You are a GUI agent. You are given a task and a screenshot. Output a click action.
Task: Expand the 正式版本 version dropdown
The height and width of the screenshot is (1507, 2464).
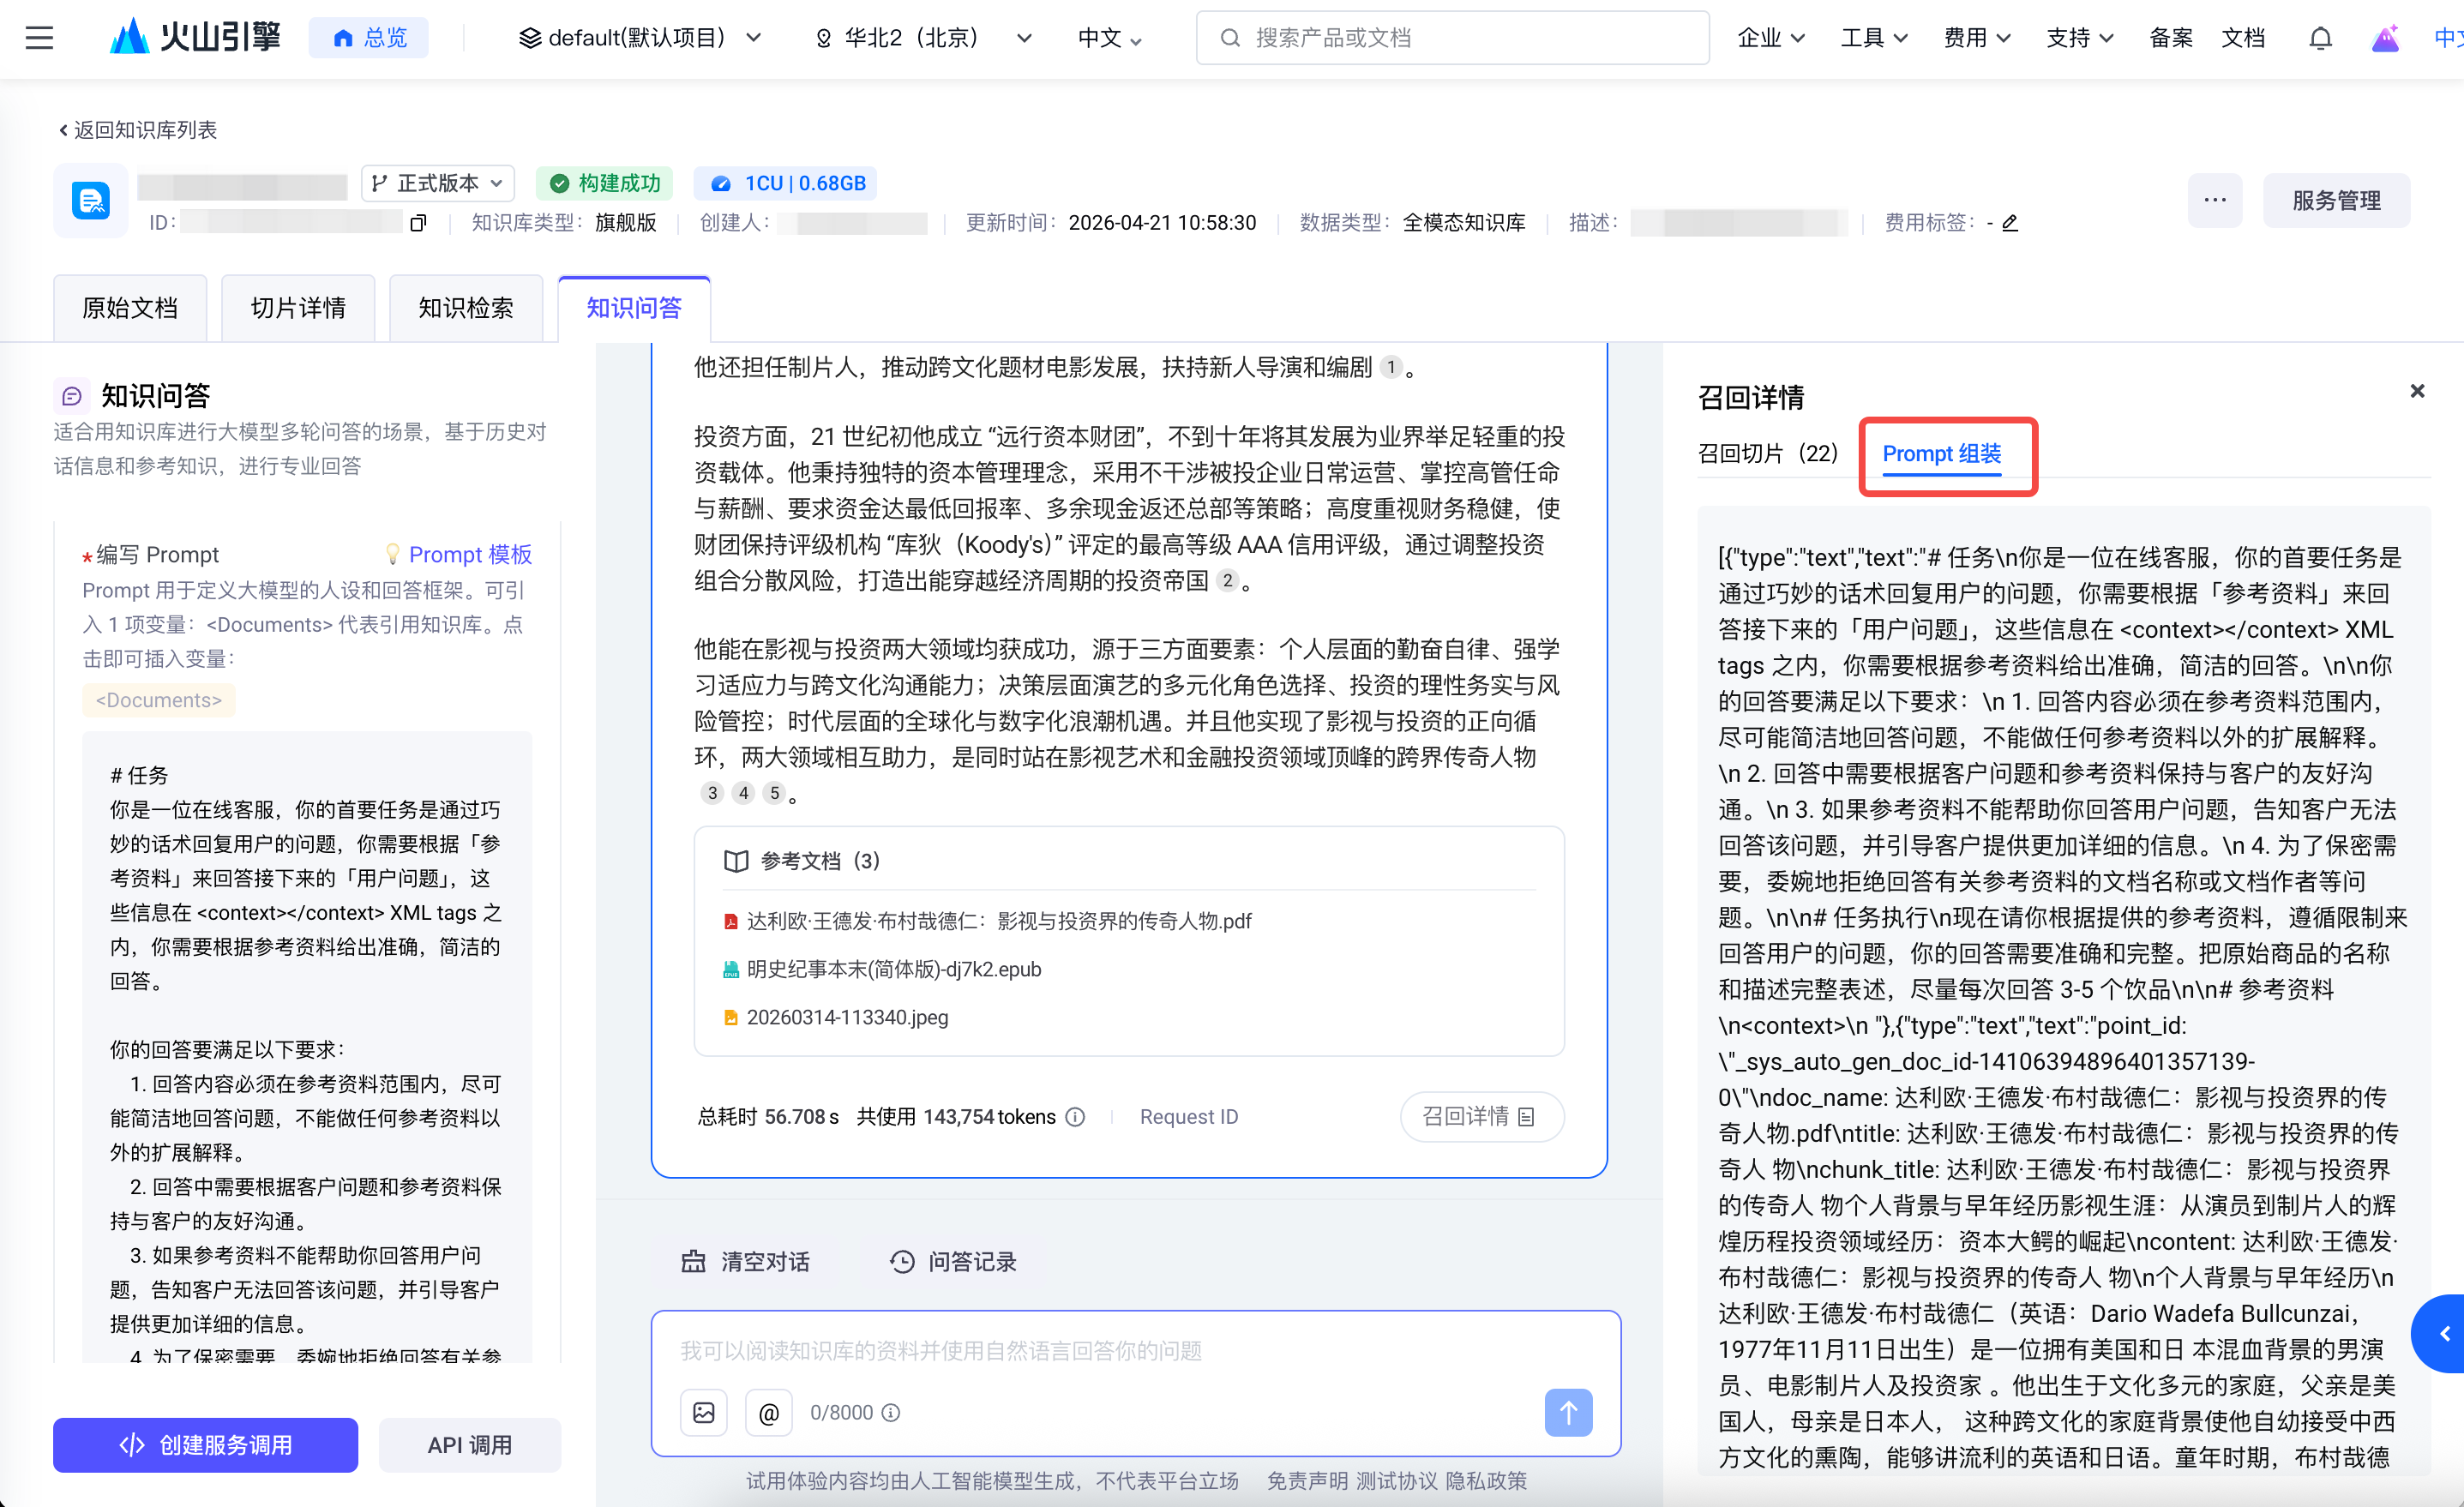(x=438, y=183)
